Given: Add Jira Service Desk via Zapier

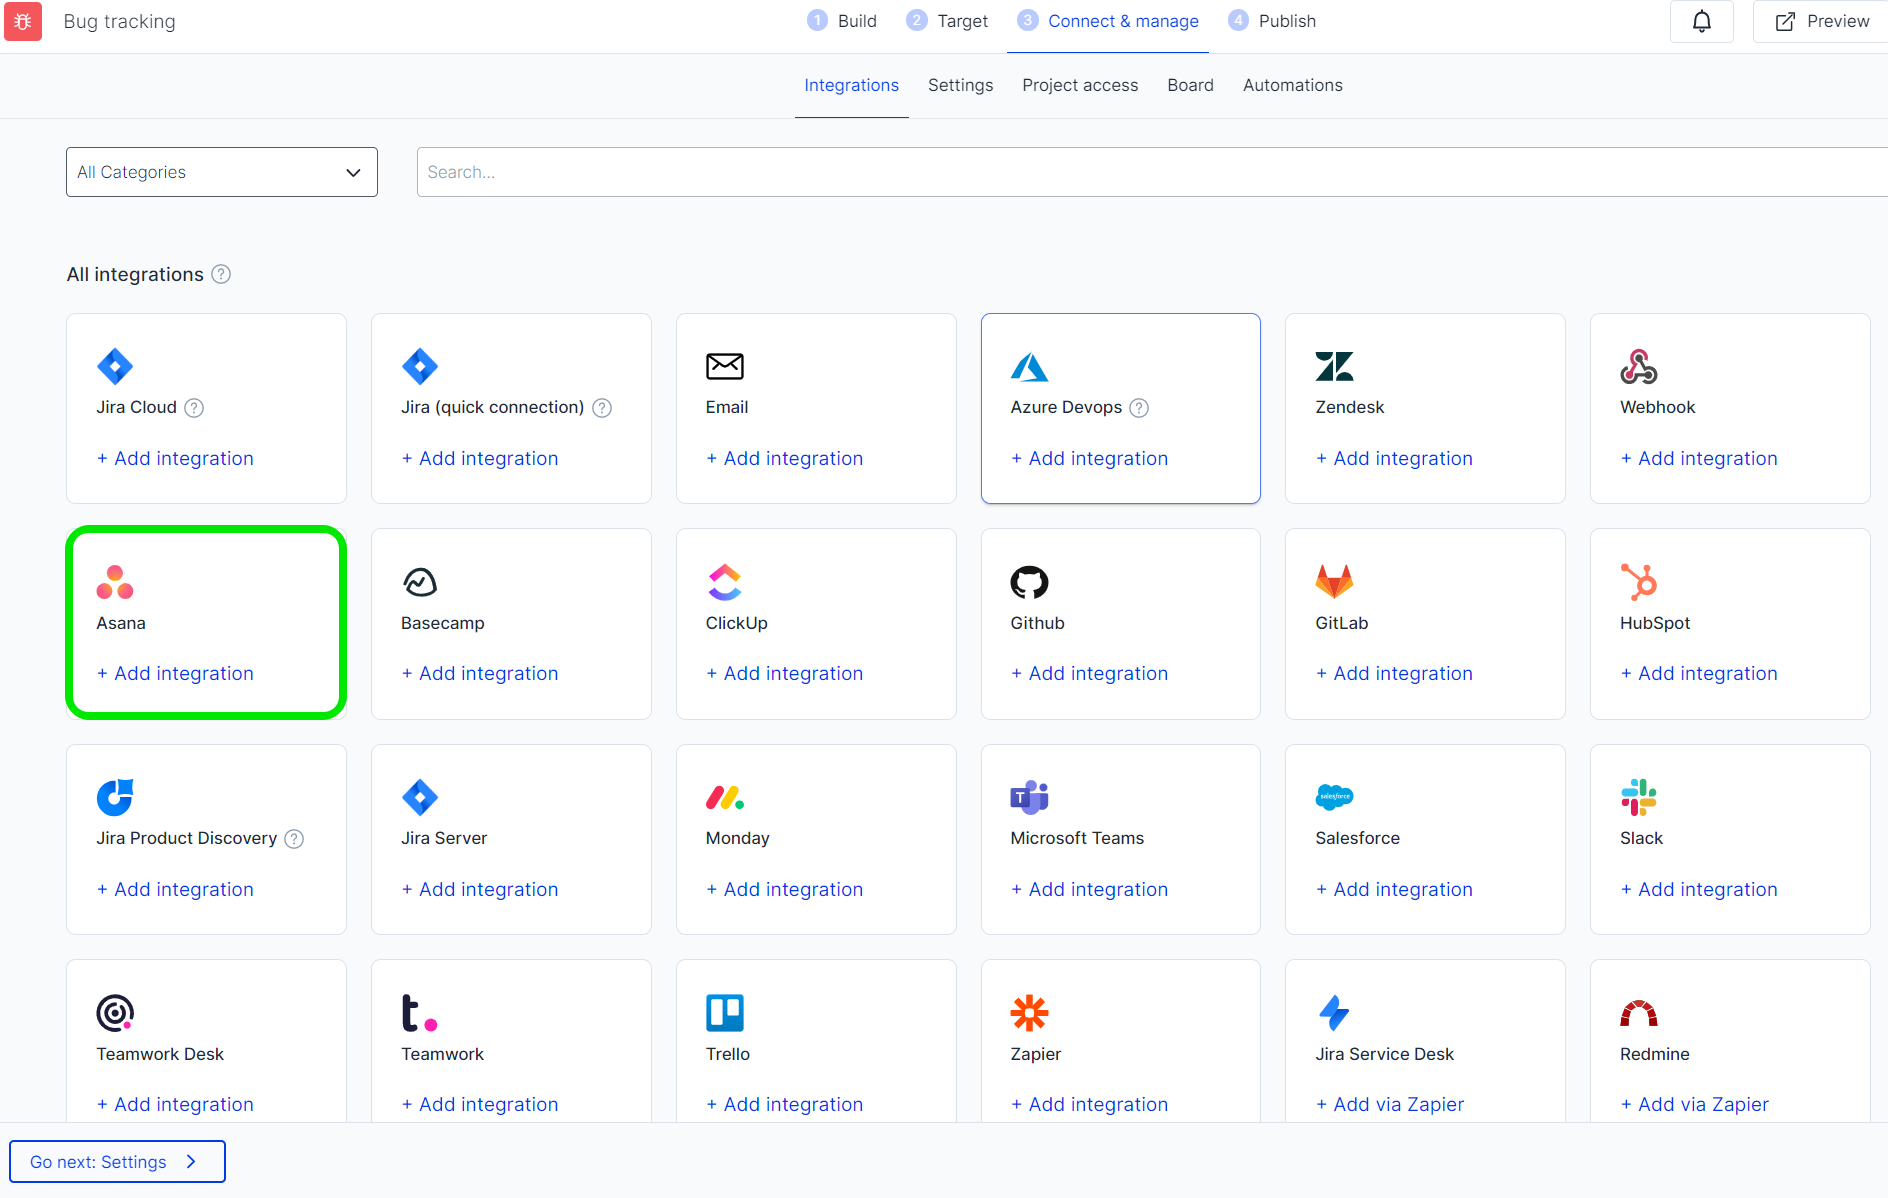Looking at the screenshot, I should tap(1390, 1105).
